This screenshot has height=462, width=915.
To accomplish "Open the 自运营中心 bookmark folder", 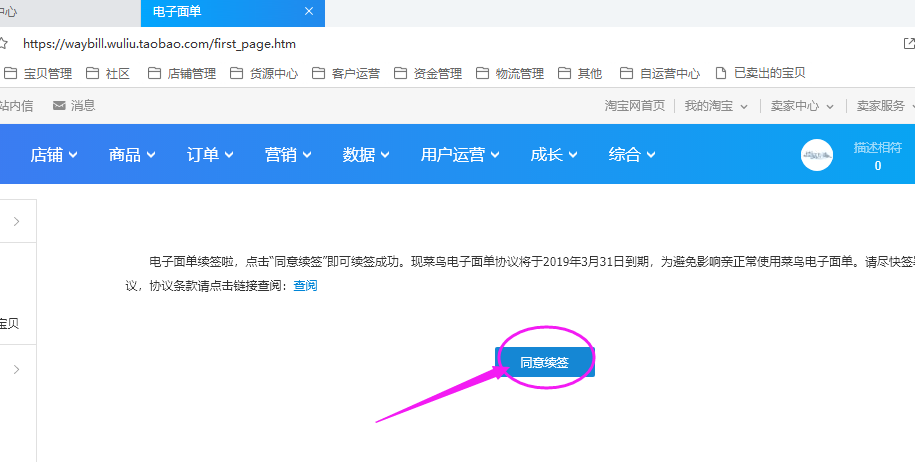I will click(660, 74).
